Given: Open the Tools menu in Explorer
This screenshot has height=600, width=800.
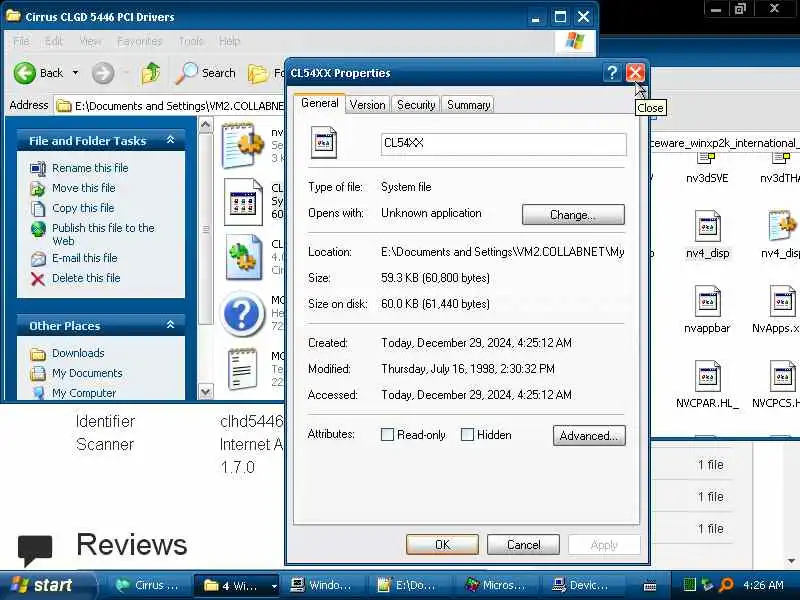Looking at the screenshot, I should click(191, 41).
